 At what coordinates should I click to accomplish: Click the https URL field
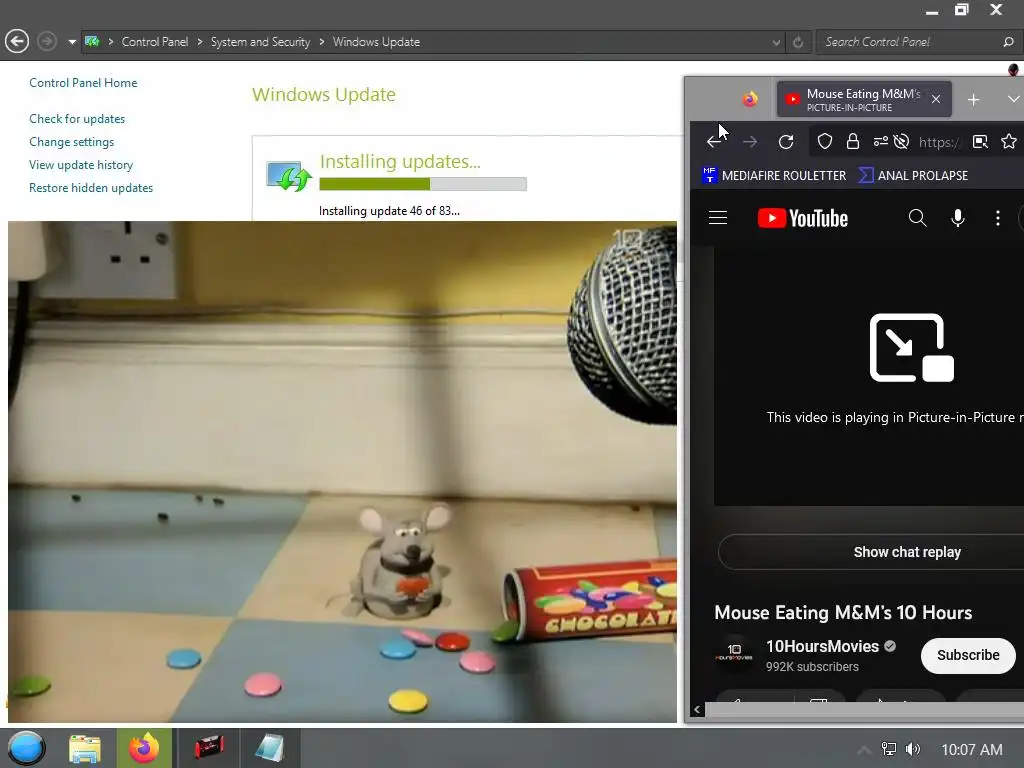(x=940, y=142)
